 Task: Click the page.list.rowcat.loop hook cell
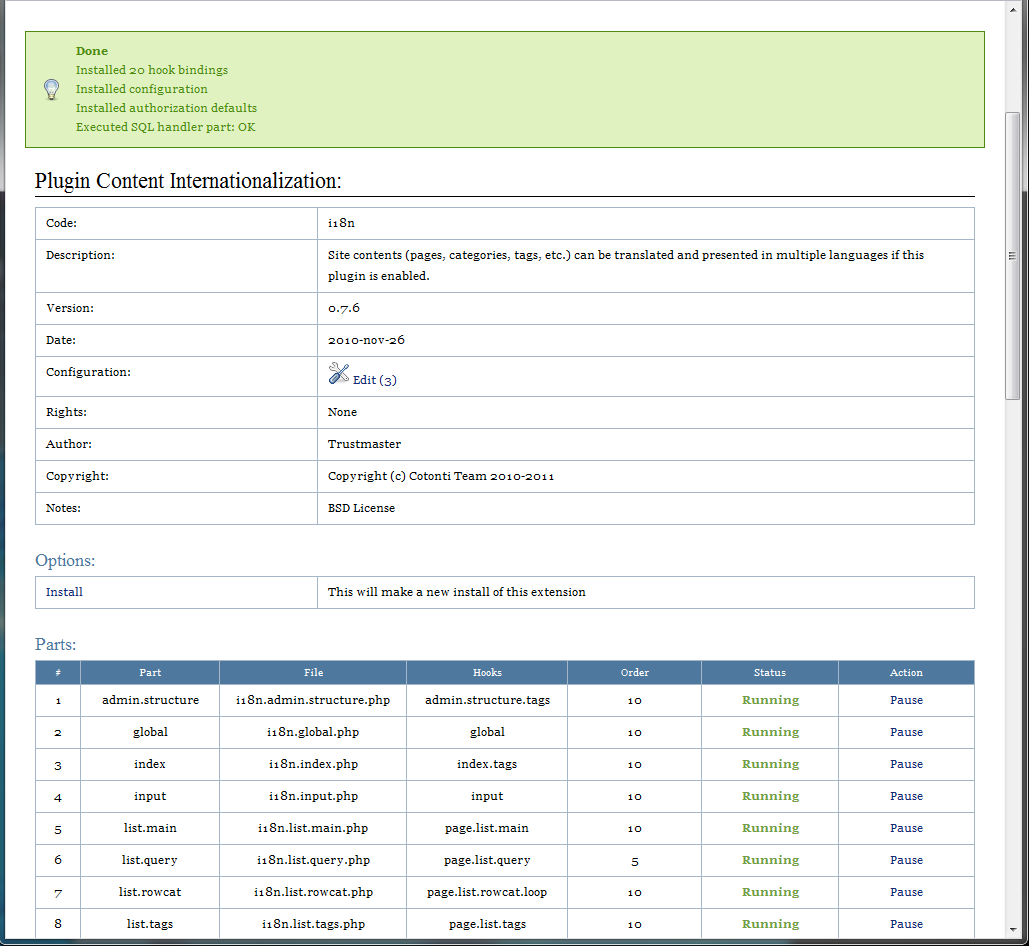point(487,892)
